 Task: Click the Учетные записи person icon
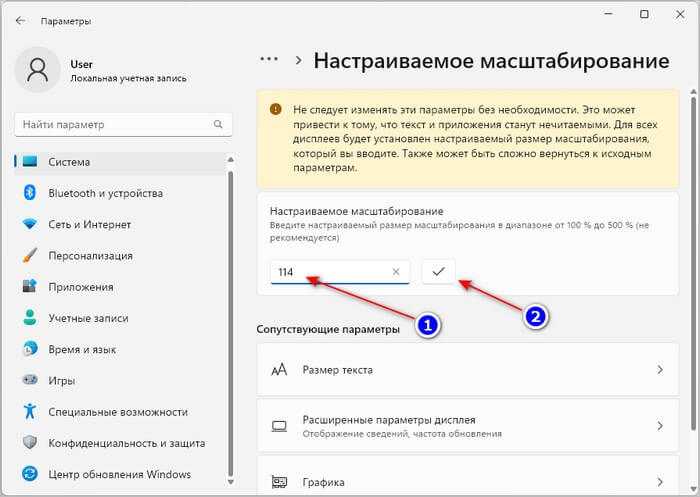coord(30,317)
